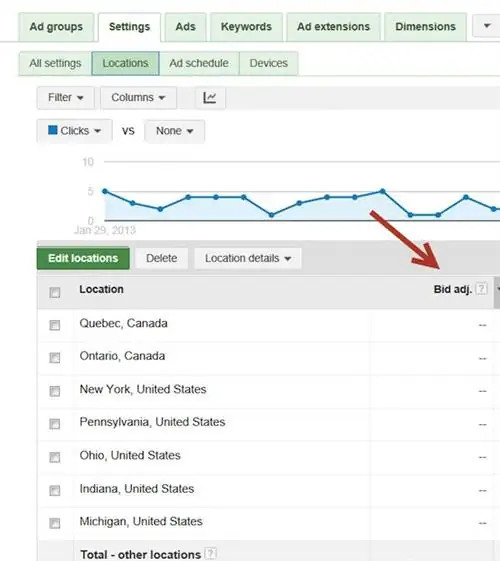Sort by the Bid adj. column header

pos(453,289)
